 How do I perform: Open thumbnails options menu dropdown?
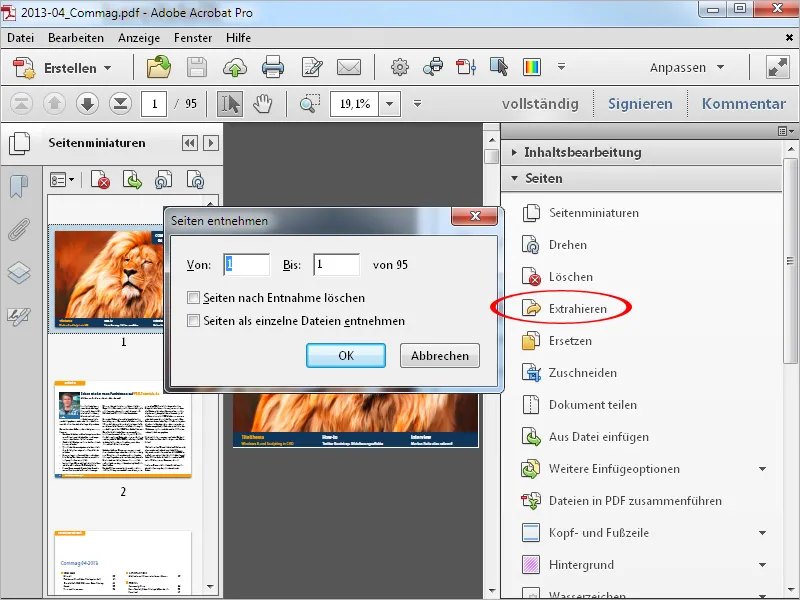point(62,180)
